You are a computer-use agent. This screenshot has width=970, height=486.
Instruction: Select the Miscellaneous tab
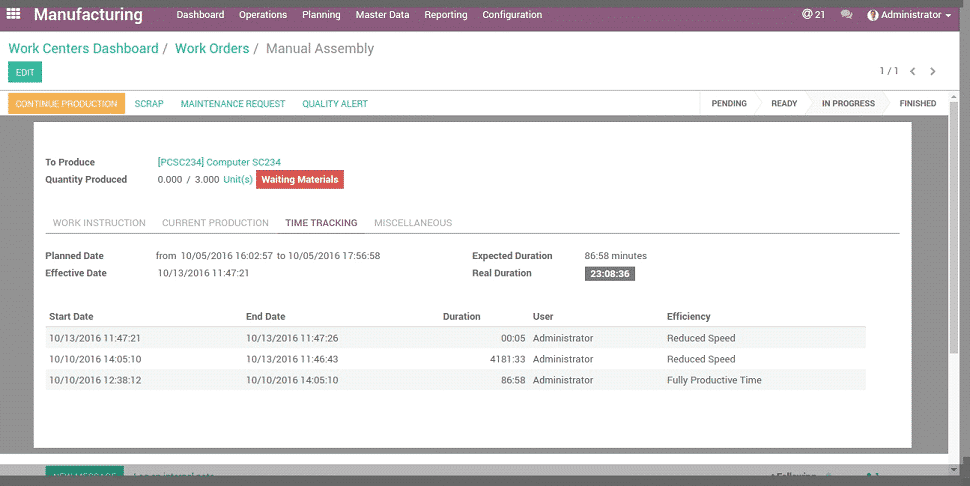(413, 223)
